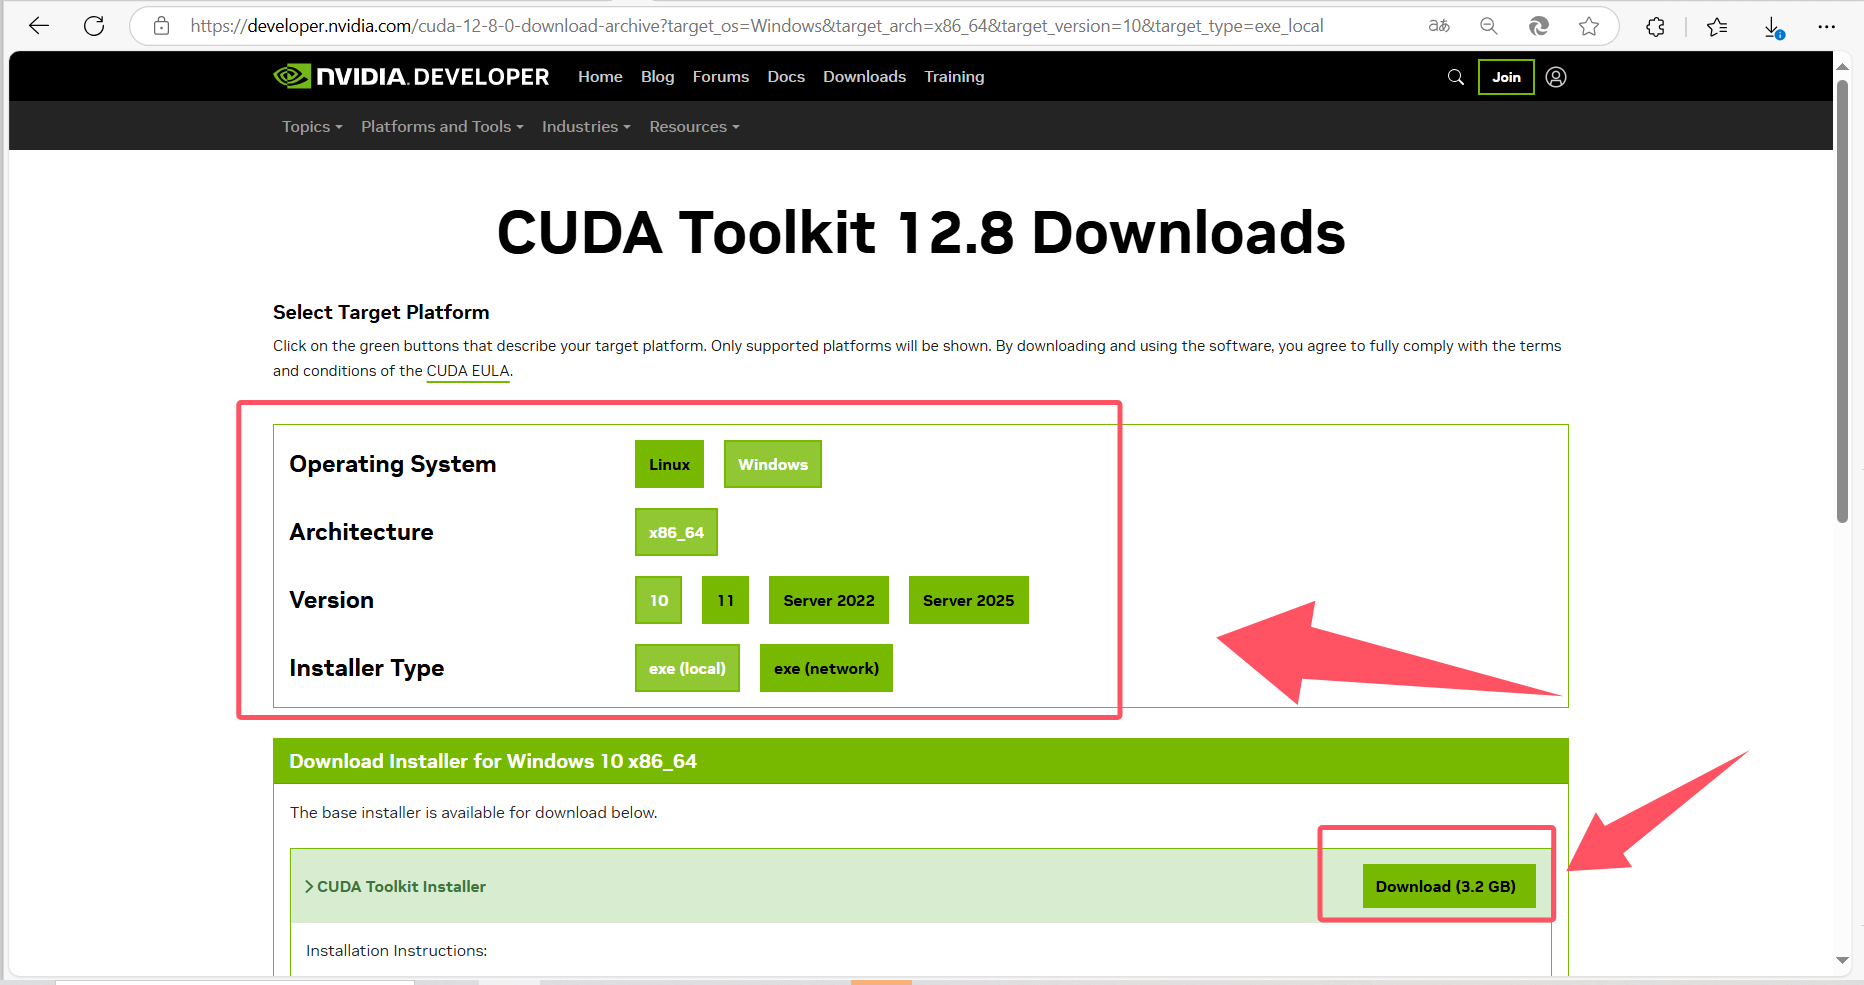Click the browser address bar URL
This screenshot has height=985, width=1864.
click(x=756, y=26)
